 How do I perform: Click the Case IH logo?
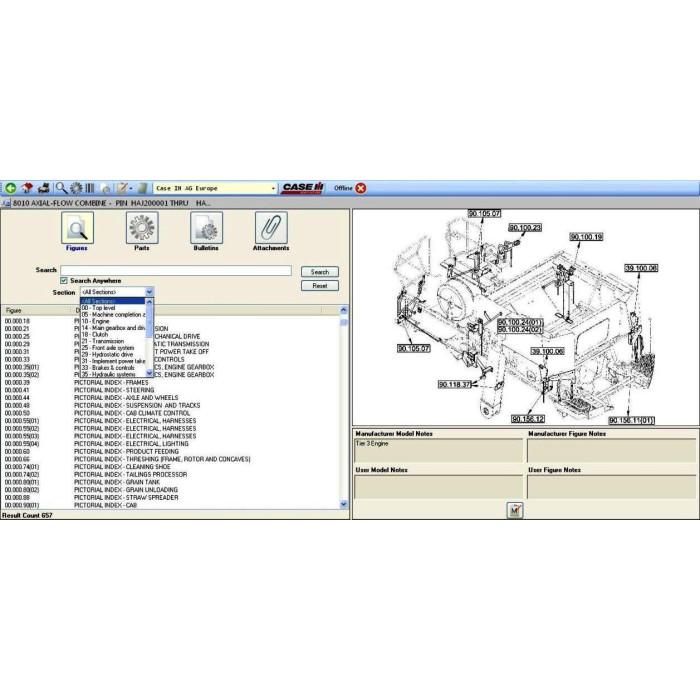pyautogui.click(x=302, y=188)
